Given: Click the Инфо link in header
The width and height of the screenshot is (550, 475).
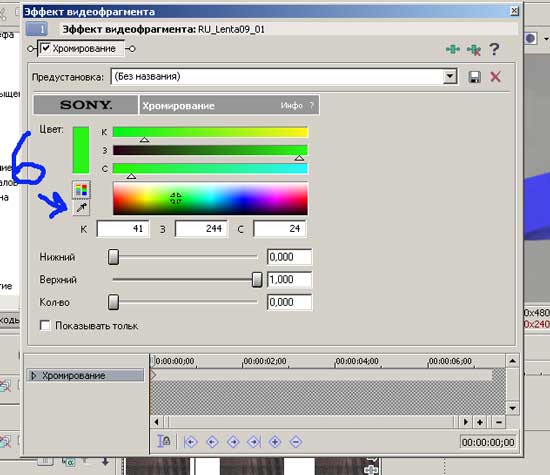Looking at the screenshot, I should tap(291, 105).
